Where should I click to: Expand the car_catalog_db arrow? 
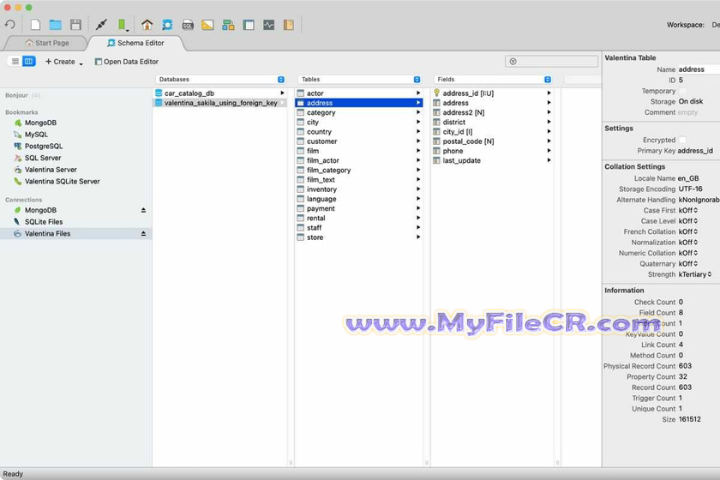pyautogui.click(x=282, y=93)
